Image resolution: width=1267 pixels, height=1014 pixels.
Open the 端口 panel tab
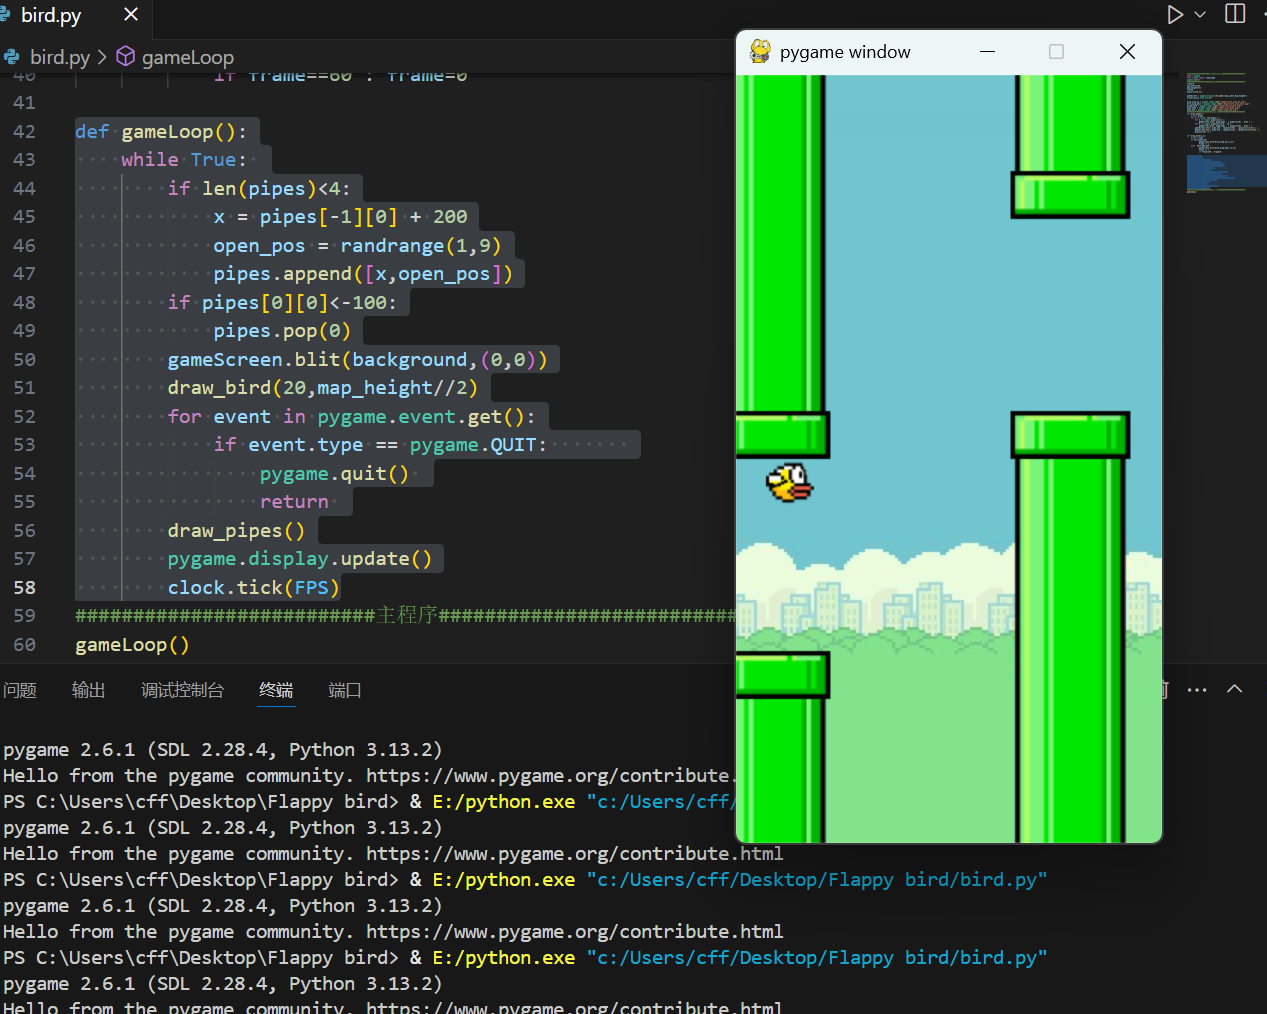tap(345, 690)
